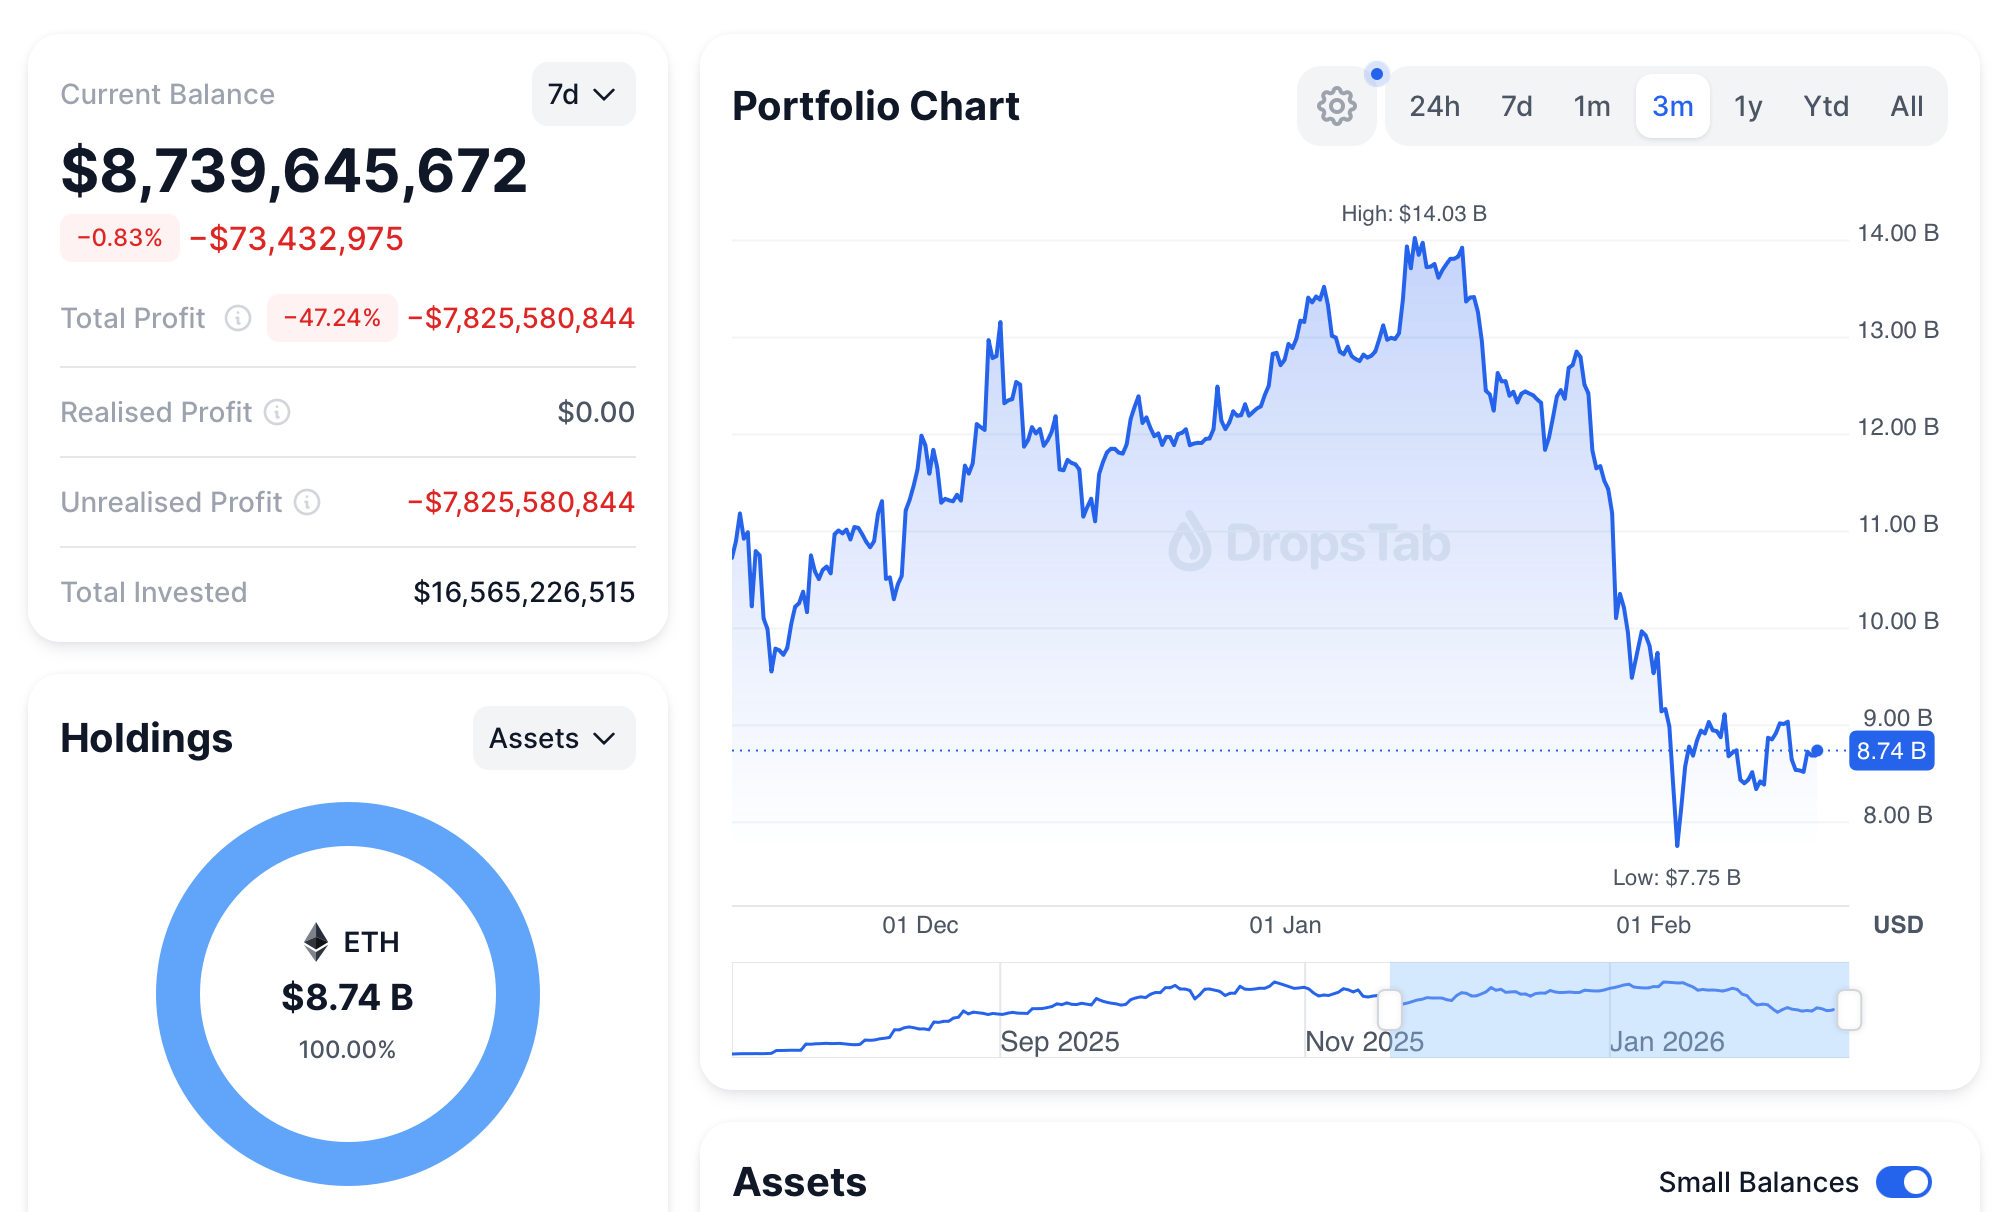
Task: Click the Realised Profit info icon
Action: (x=277, y=412)
